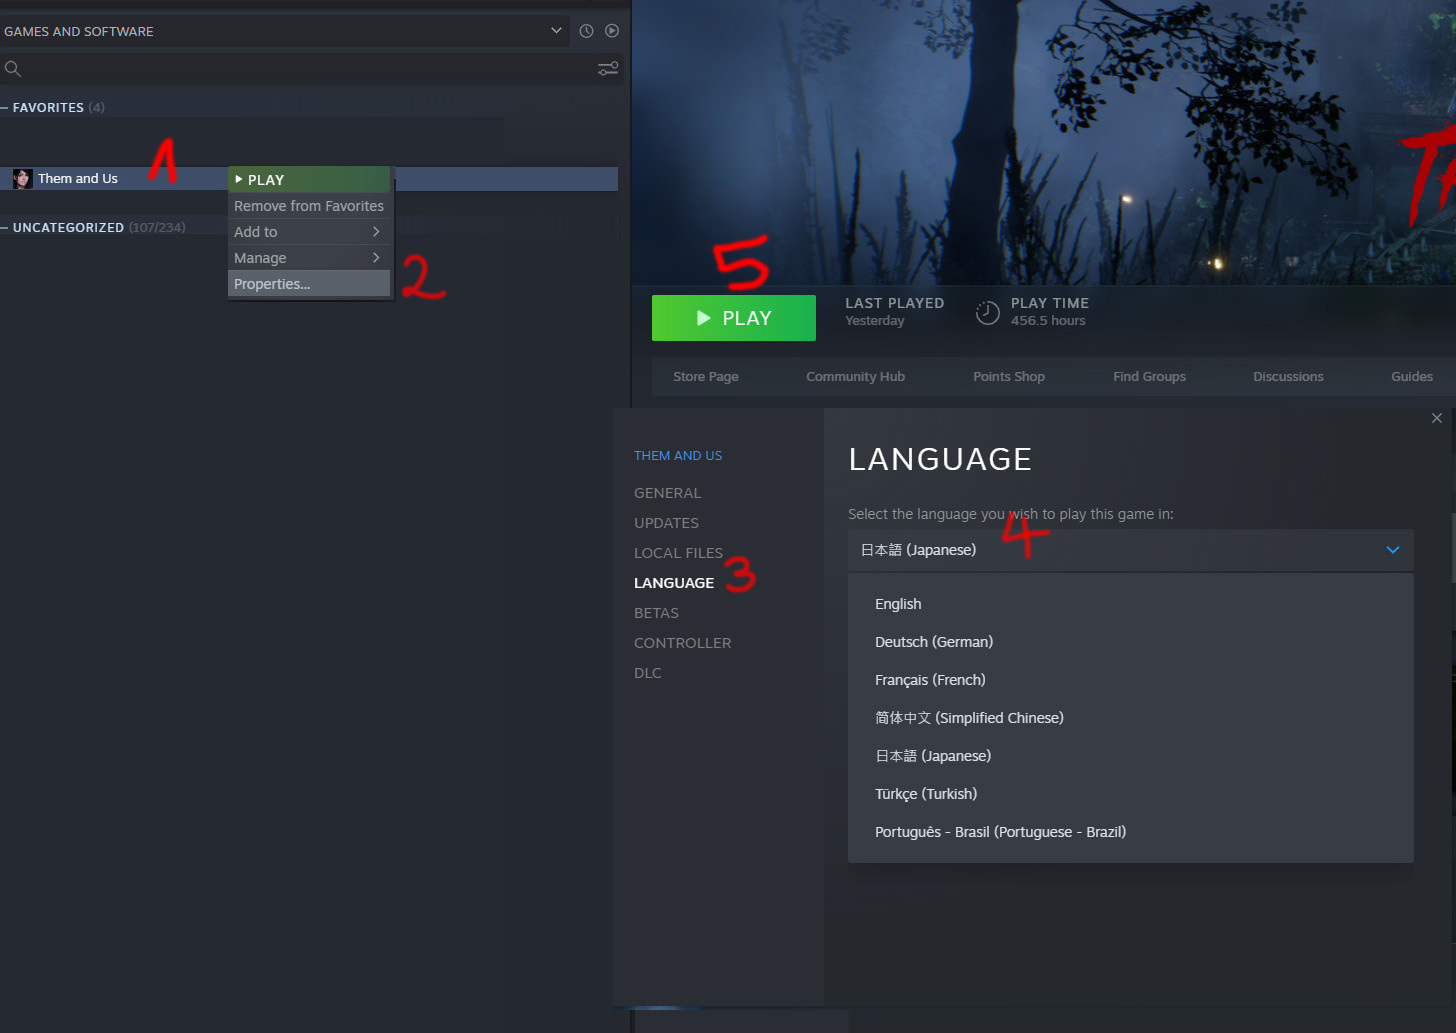Click the library search input field

tap(300, 69)
